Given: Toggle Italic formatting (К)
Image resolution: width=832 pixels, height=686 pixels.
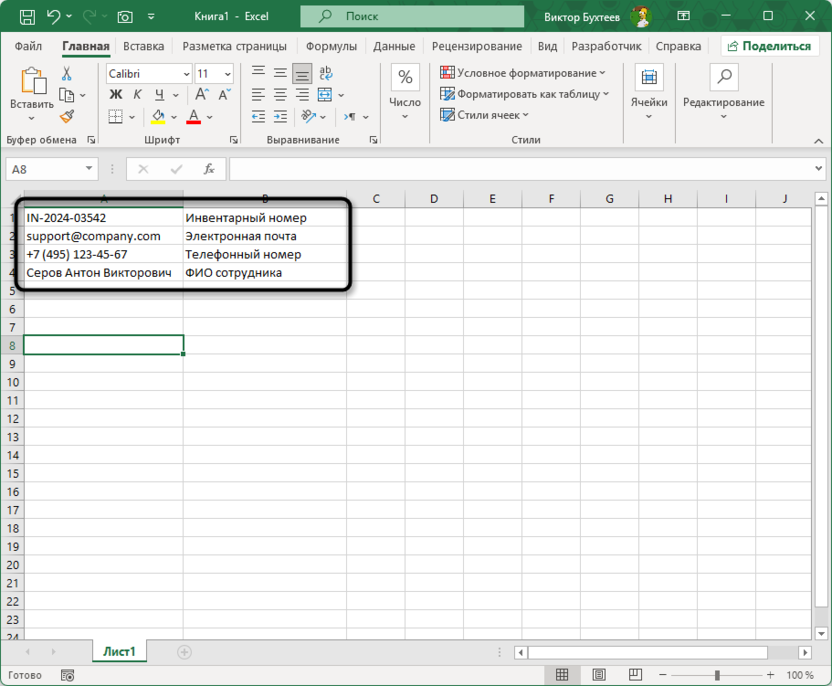Looking at the screenshot, I should (x=135, y=95).
